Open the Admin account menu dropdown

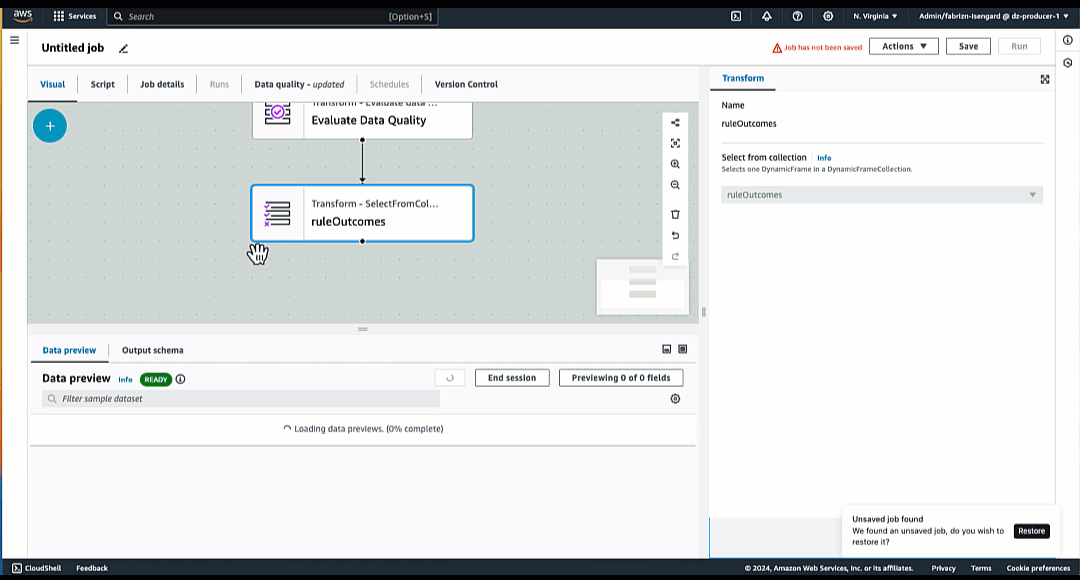(993, 16)
